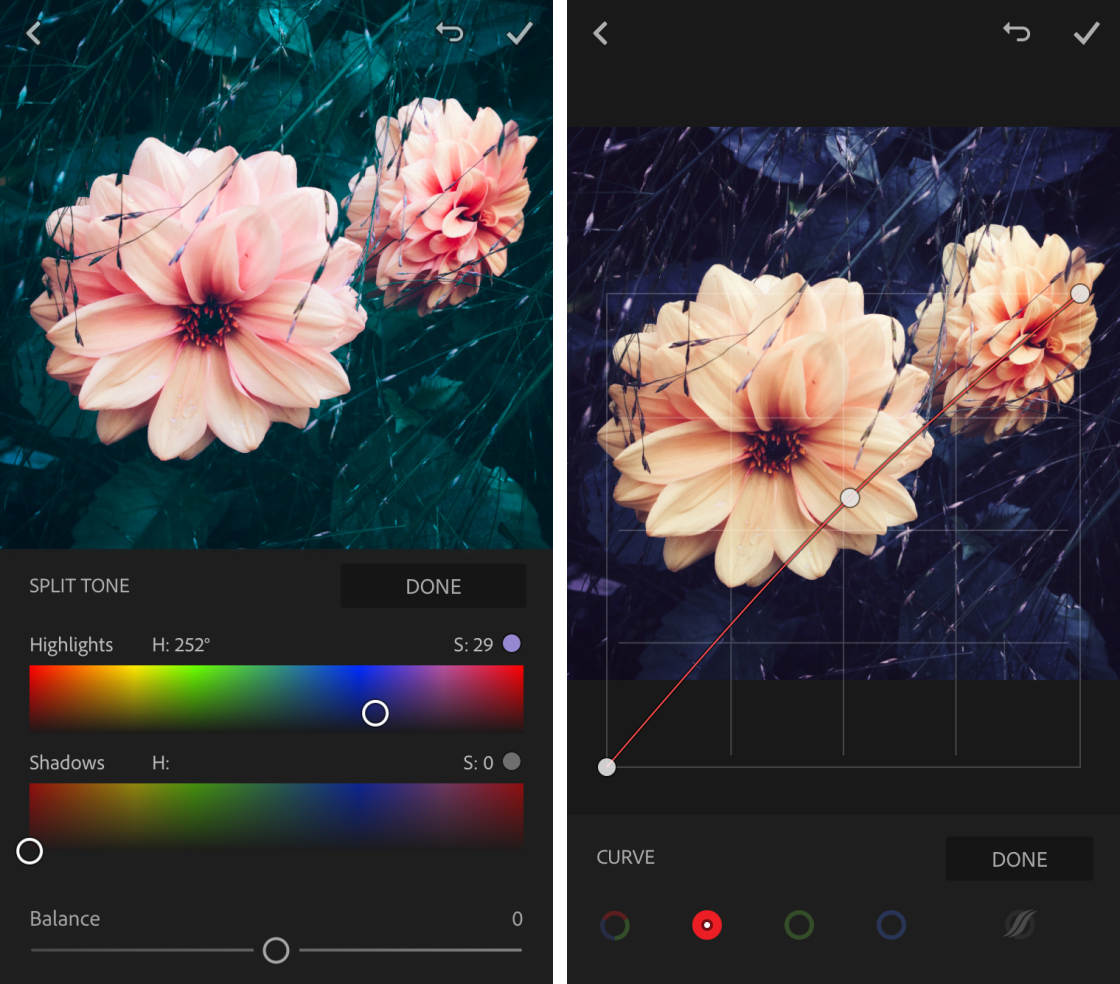Tap the Highlights purple color swatch
The width and height of the screenshot is (1120, 984).
[512, 644]
